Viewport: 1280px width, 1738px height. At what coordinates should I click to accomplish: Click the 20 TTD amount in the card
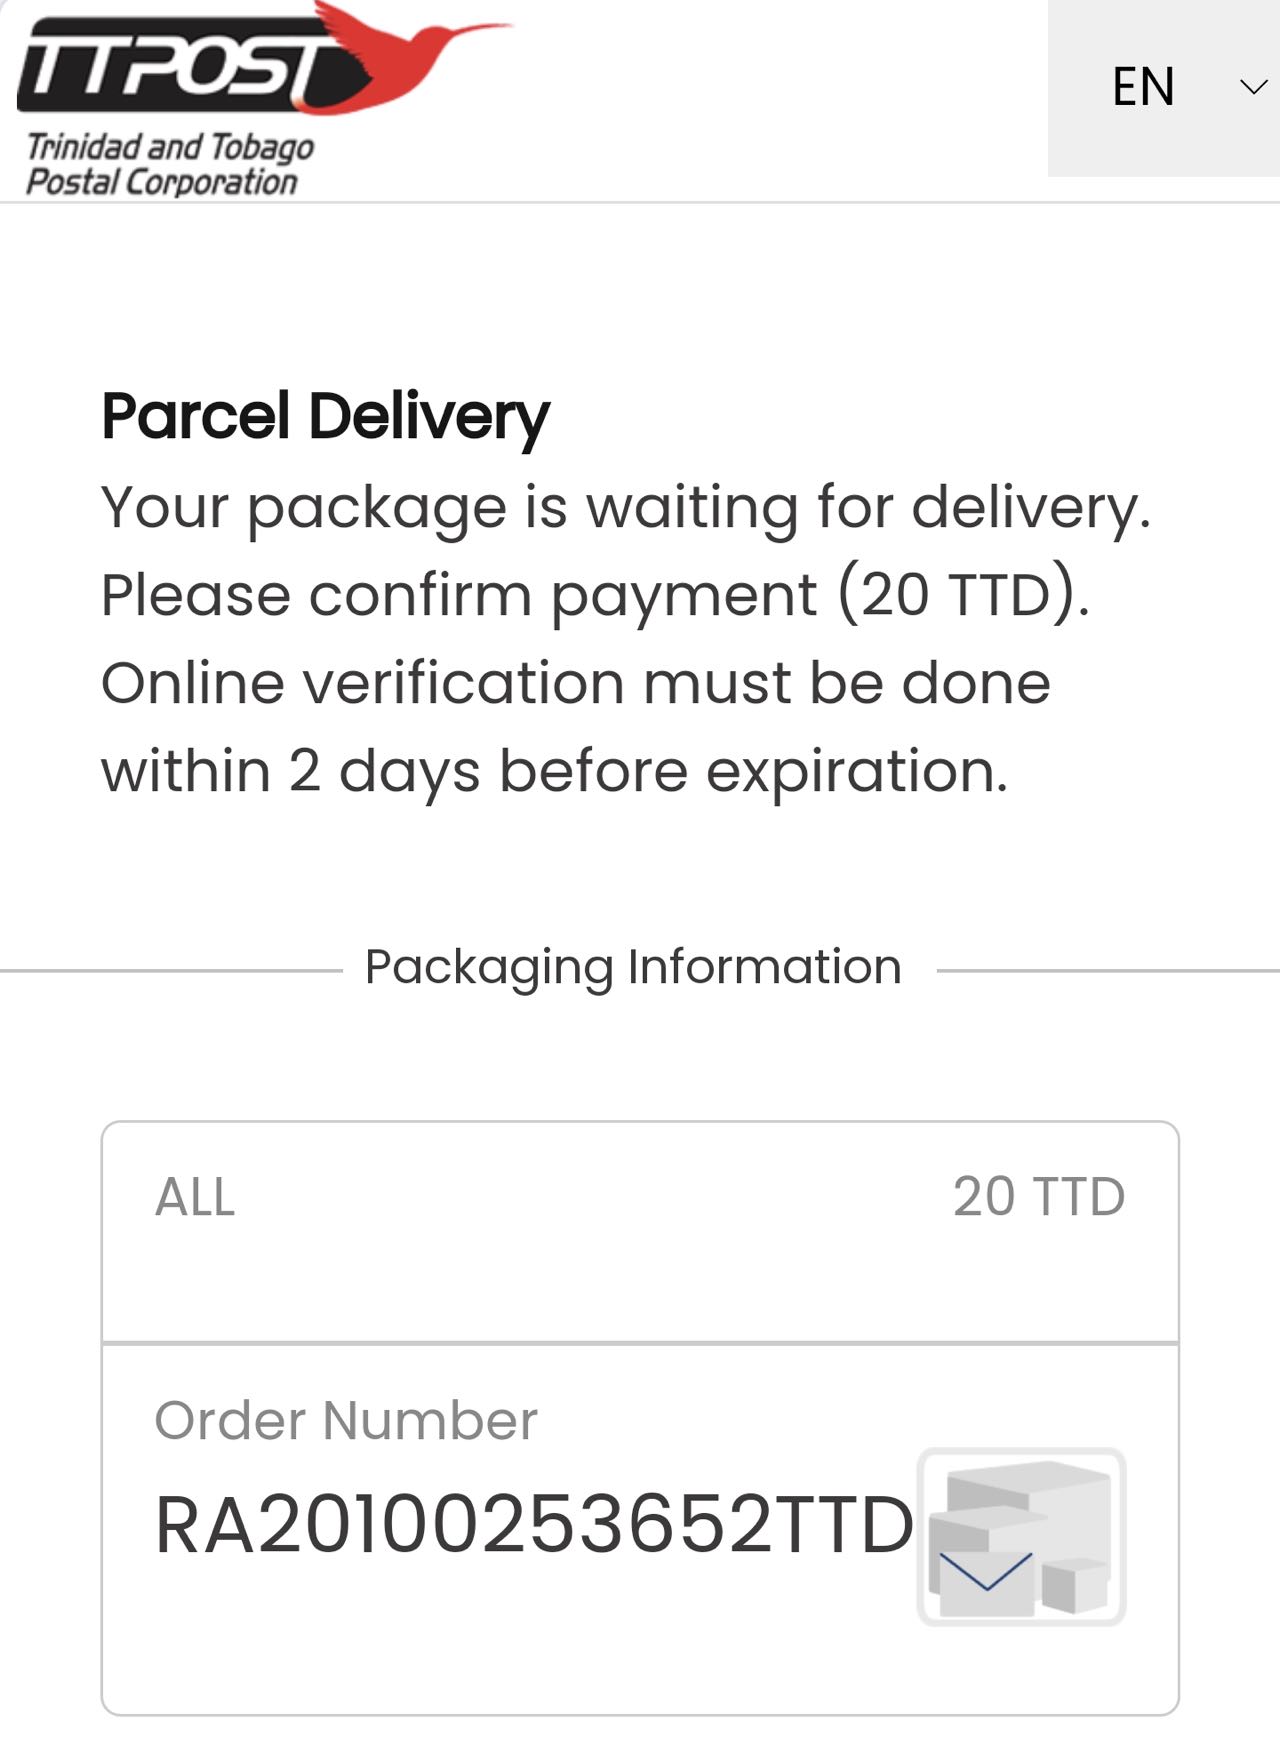(x=1038, y=1197)
